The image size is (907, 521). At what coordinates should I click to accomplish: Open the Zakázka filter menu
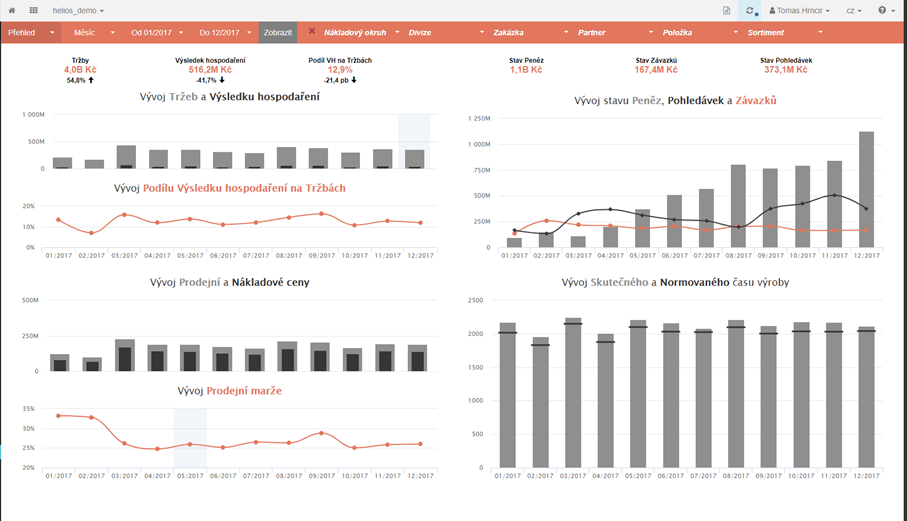point(527,32)
